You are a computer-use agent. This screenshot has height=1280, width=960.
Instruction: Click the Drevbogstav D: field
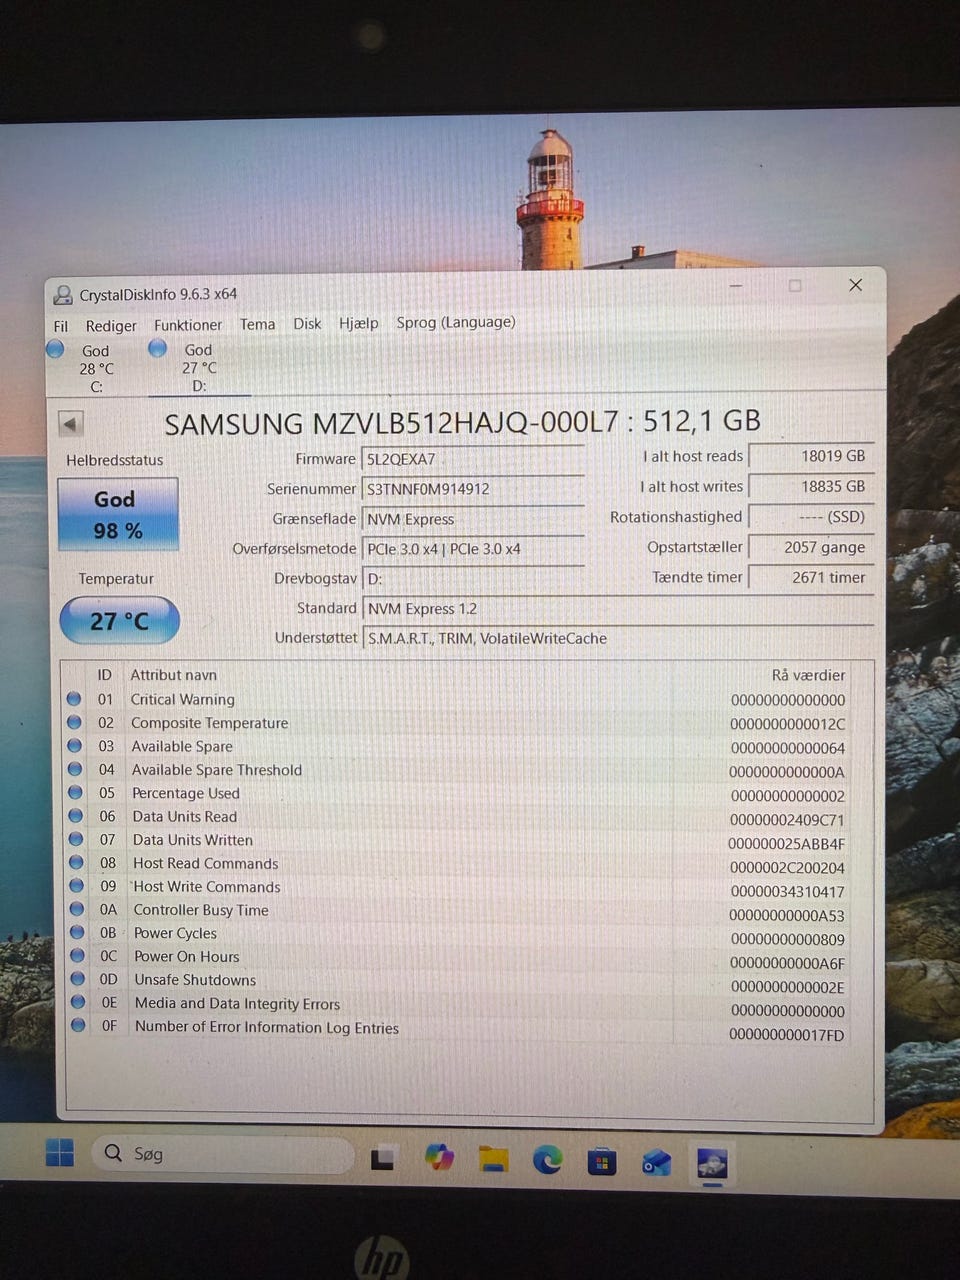coord(473,579)
